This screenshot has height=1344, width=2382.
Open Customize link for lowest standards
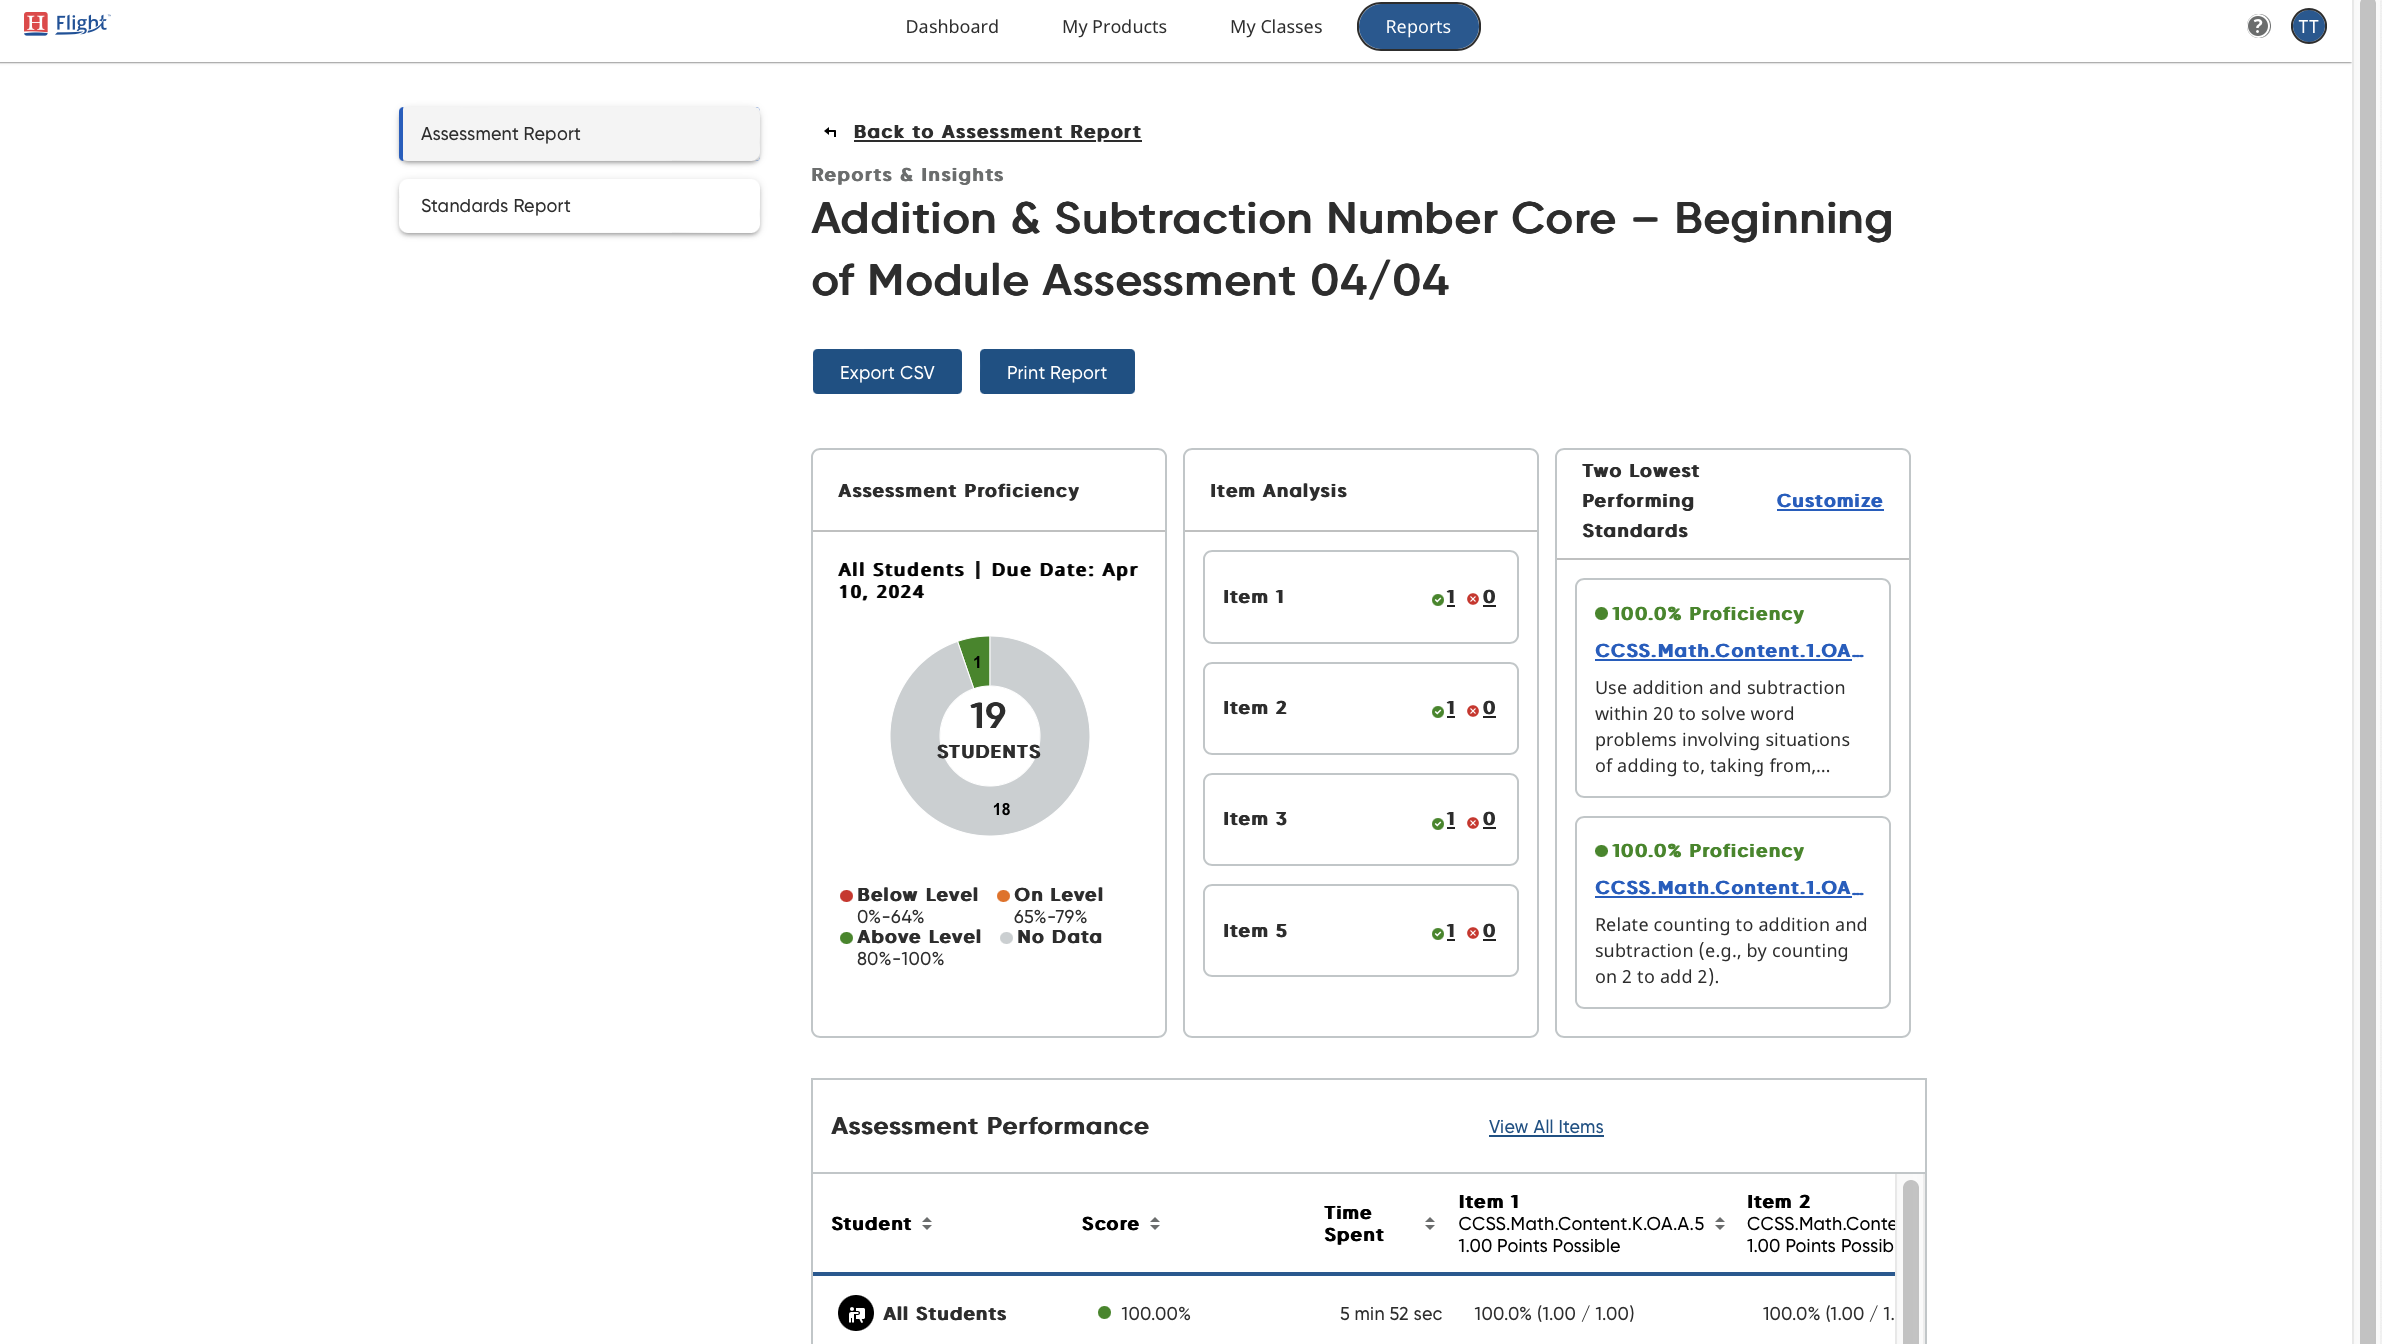coord(1829,501)
